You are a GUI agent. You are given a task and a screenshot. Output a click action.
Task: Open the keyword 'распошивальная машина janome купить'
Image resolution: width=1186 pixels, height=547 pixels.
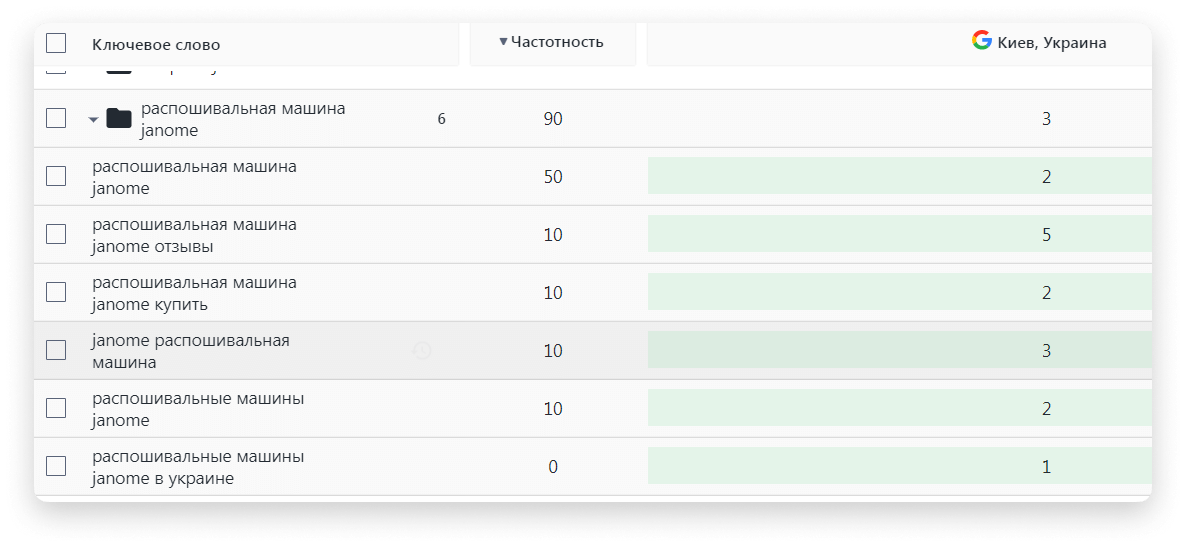pos(194,294)
